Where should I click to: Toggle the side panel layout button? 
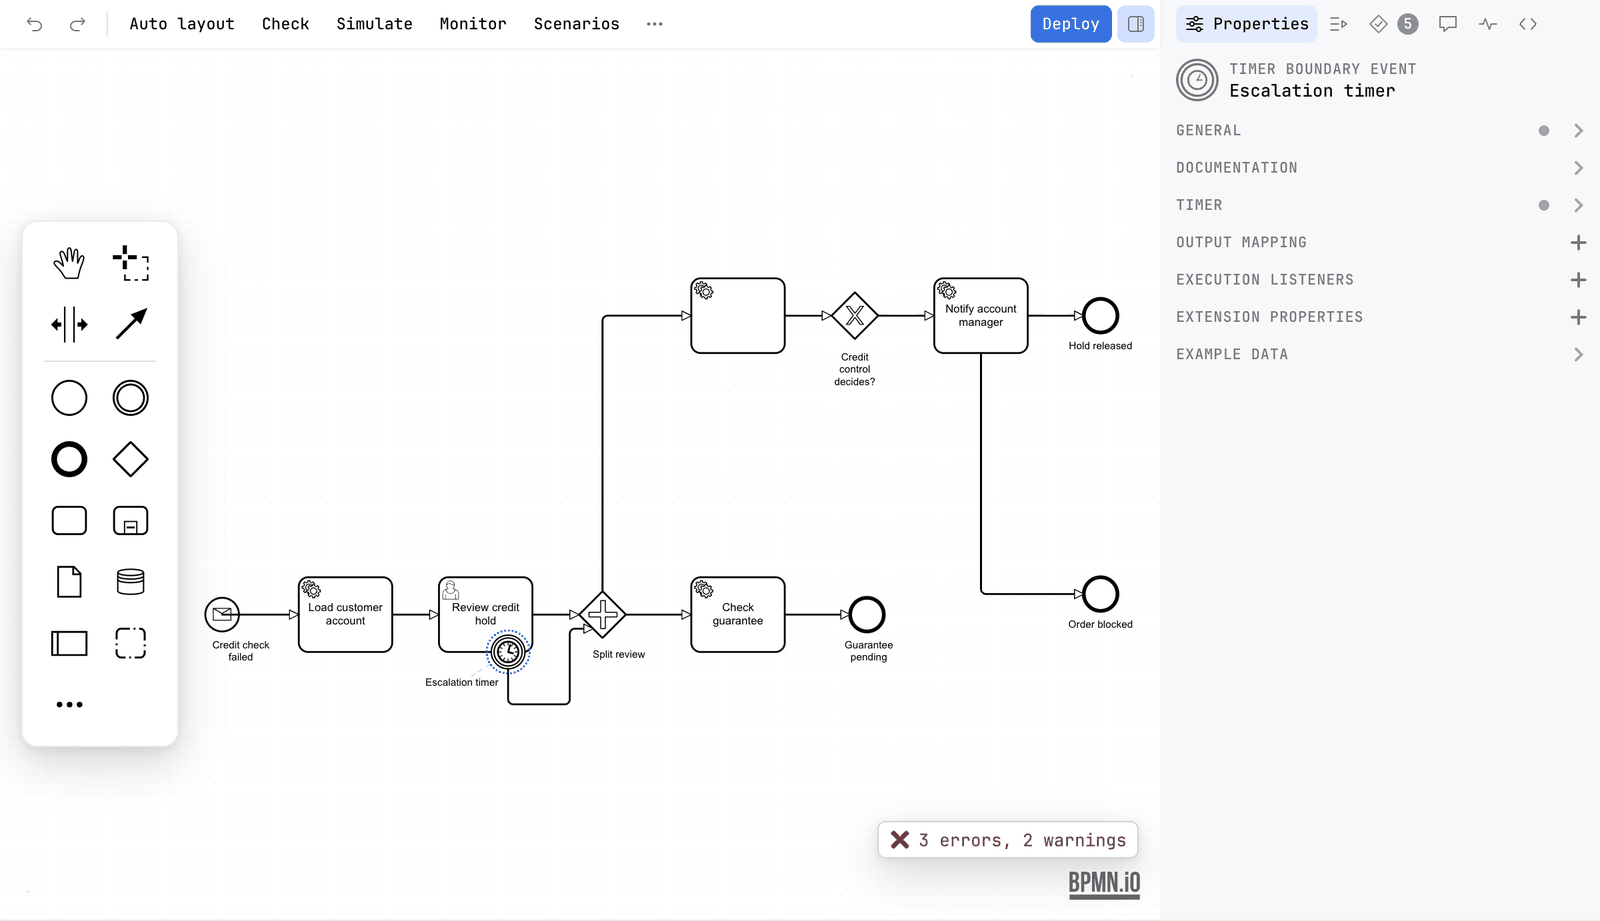1136,24
